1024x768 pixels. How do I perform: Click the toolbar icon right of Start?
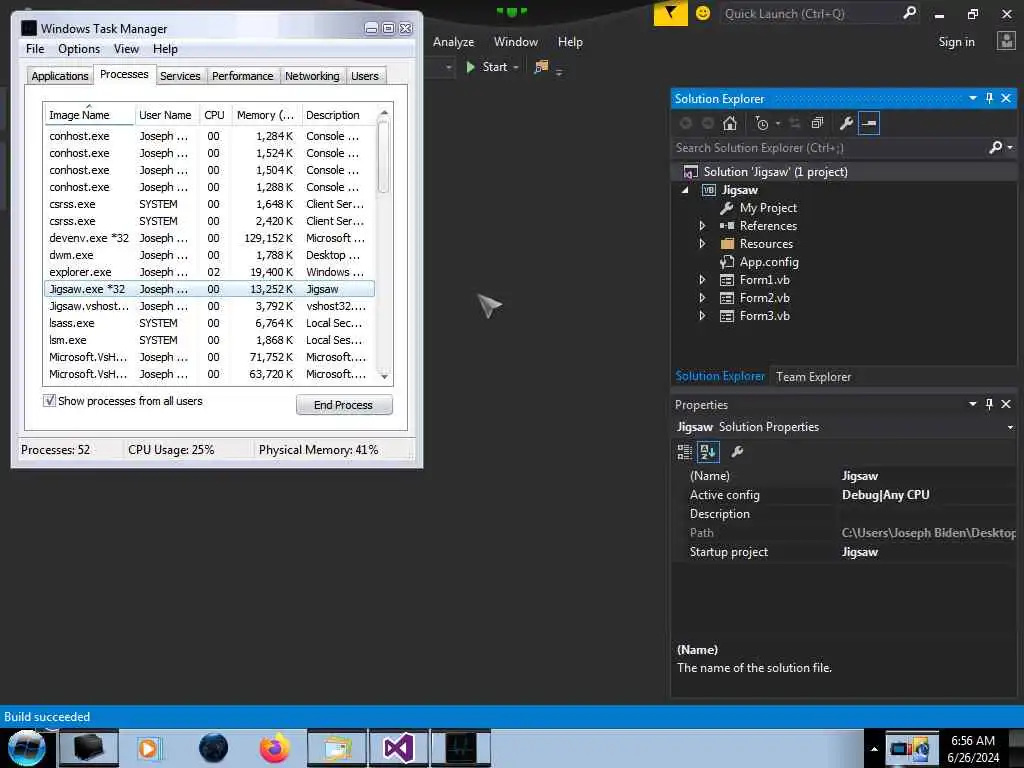(541, 67)
